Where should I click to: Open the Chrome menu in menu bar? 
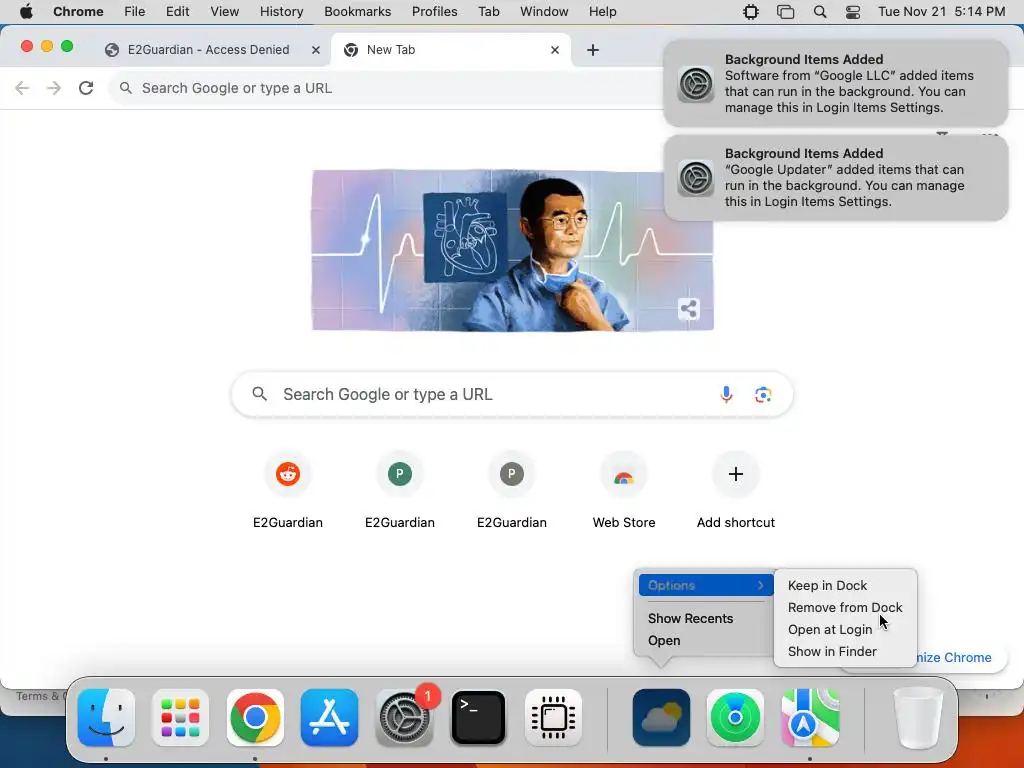[x=78, y=12]
